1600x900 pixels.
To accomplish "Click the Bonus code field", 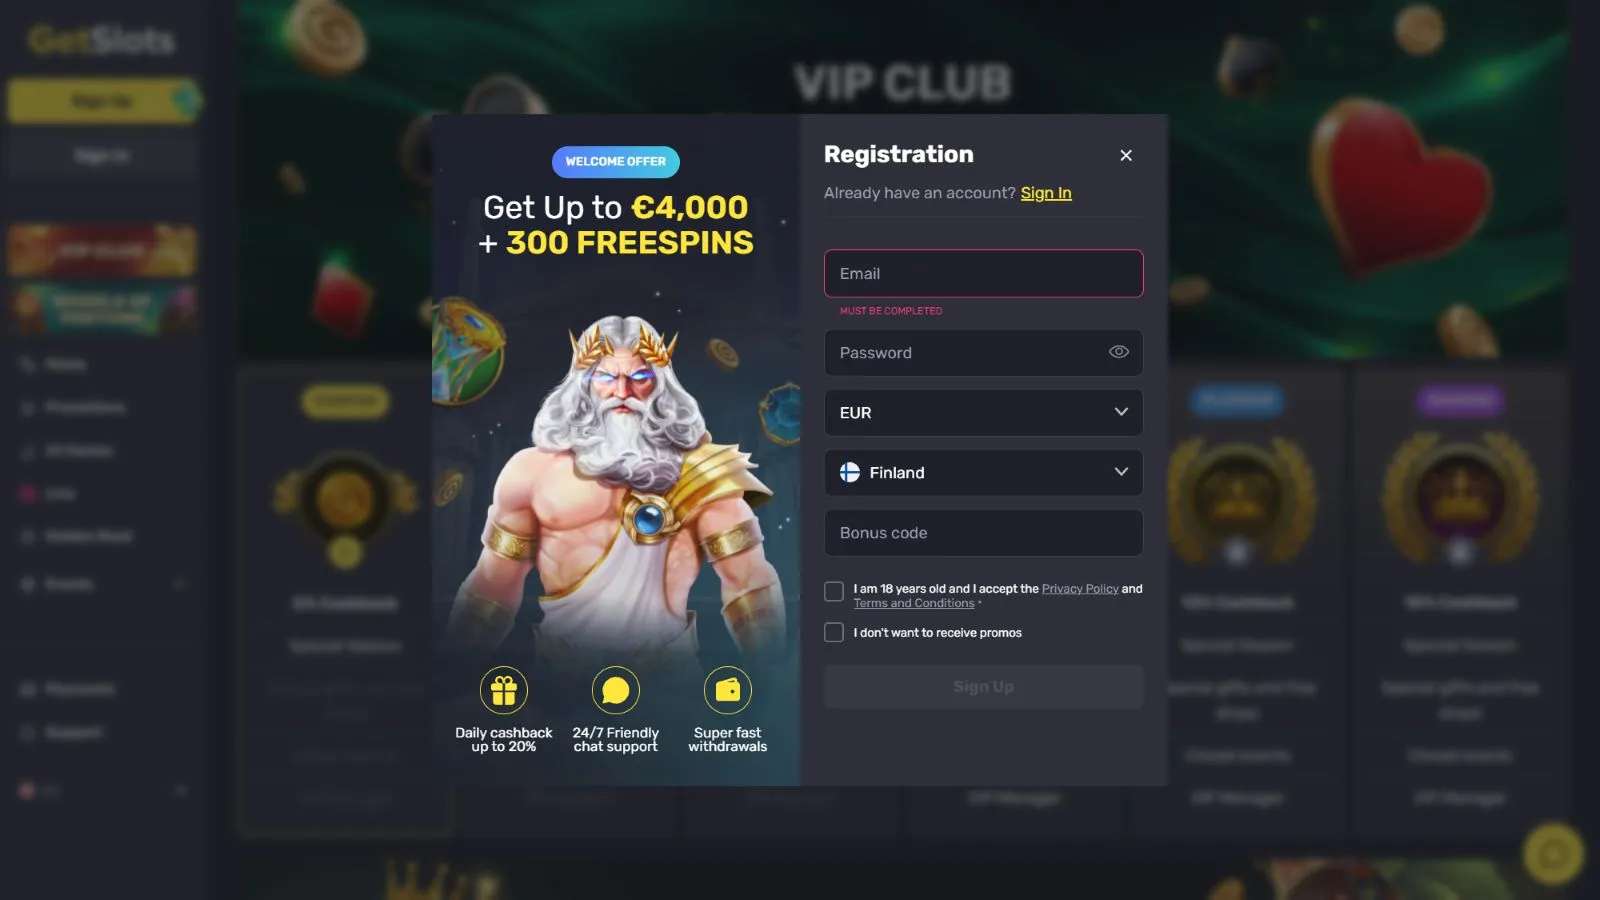I will click(x=984, y=532).
